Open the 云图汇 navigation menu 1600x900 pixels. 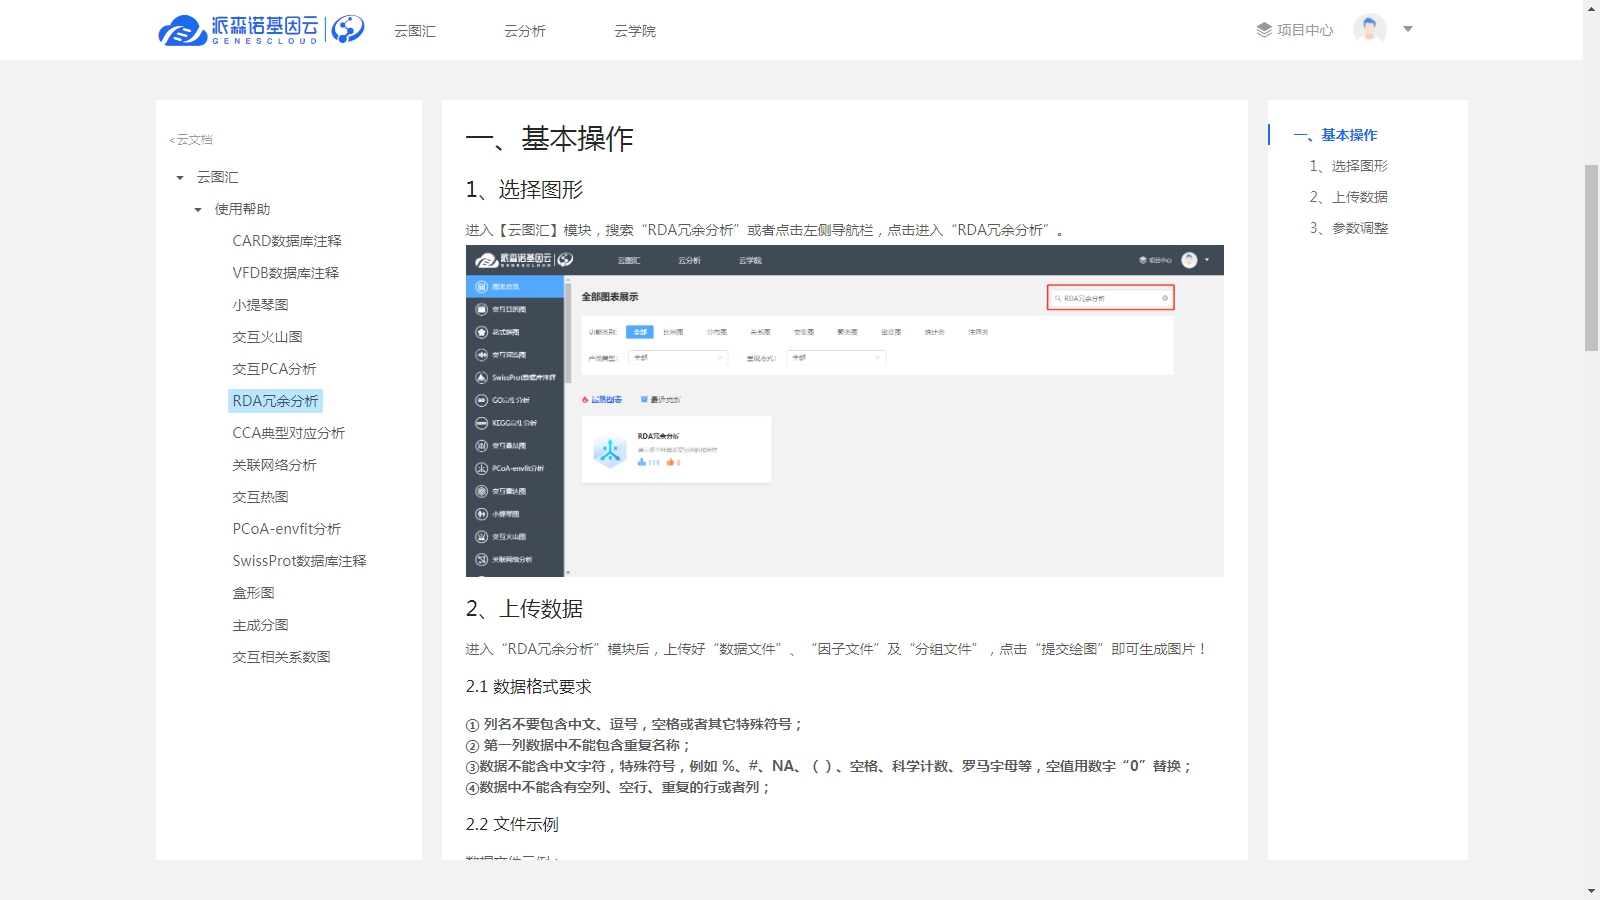coord(415,31)
